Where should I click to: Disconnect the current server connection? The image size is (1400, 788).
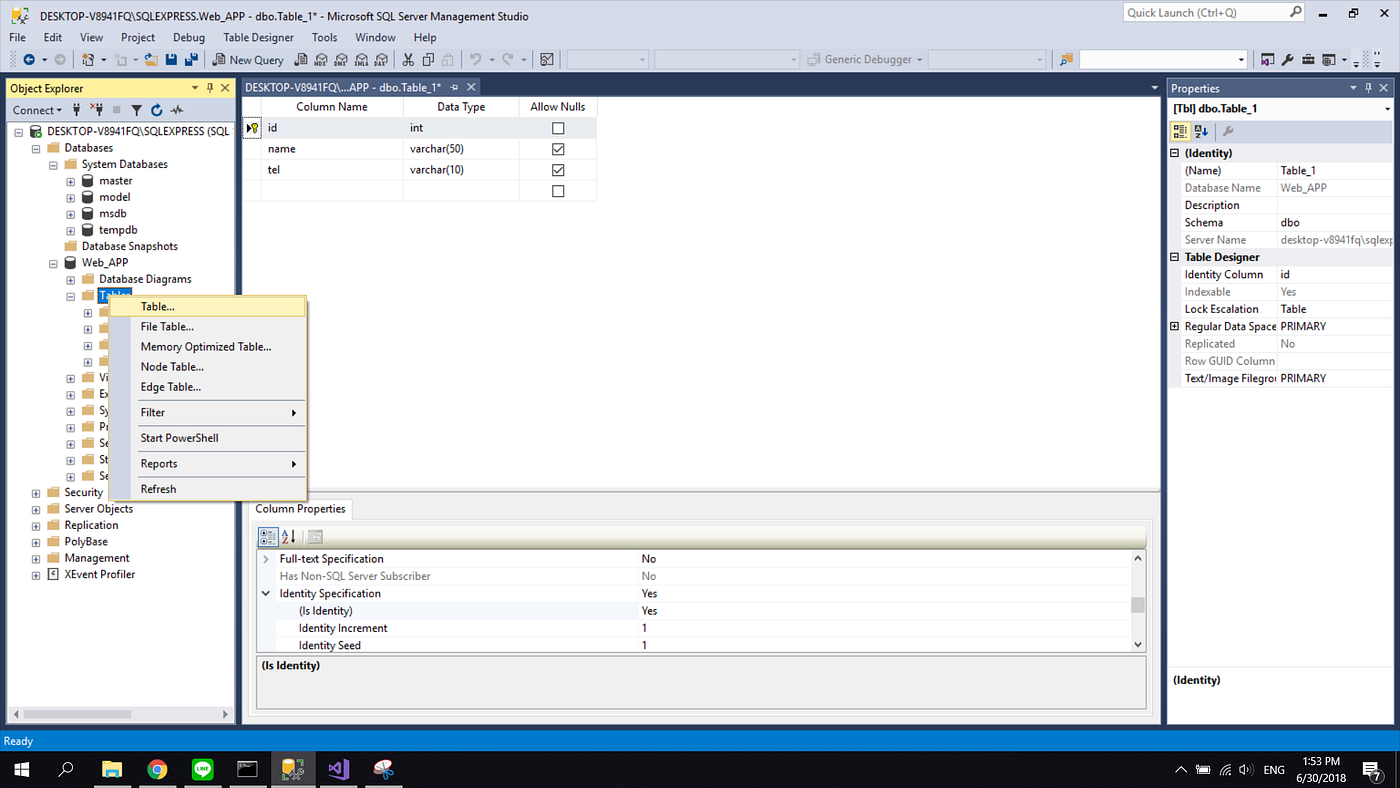[97, 110]
